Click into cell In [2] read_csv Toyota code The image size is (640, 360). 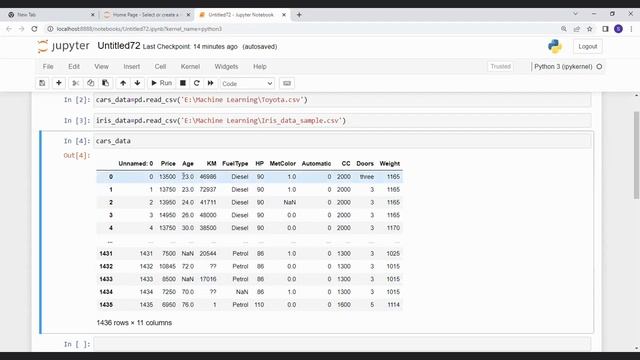coord(342,100)
